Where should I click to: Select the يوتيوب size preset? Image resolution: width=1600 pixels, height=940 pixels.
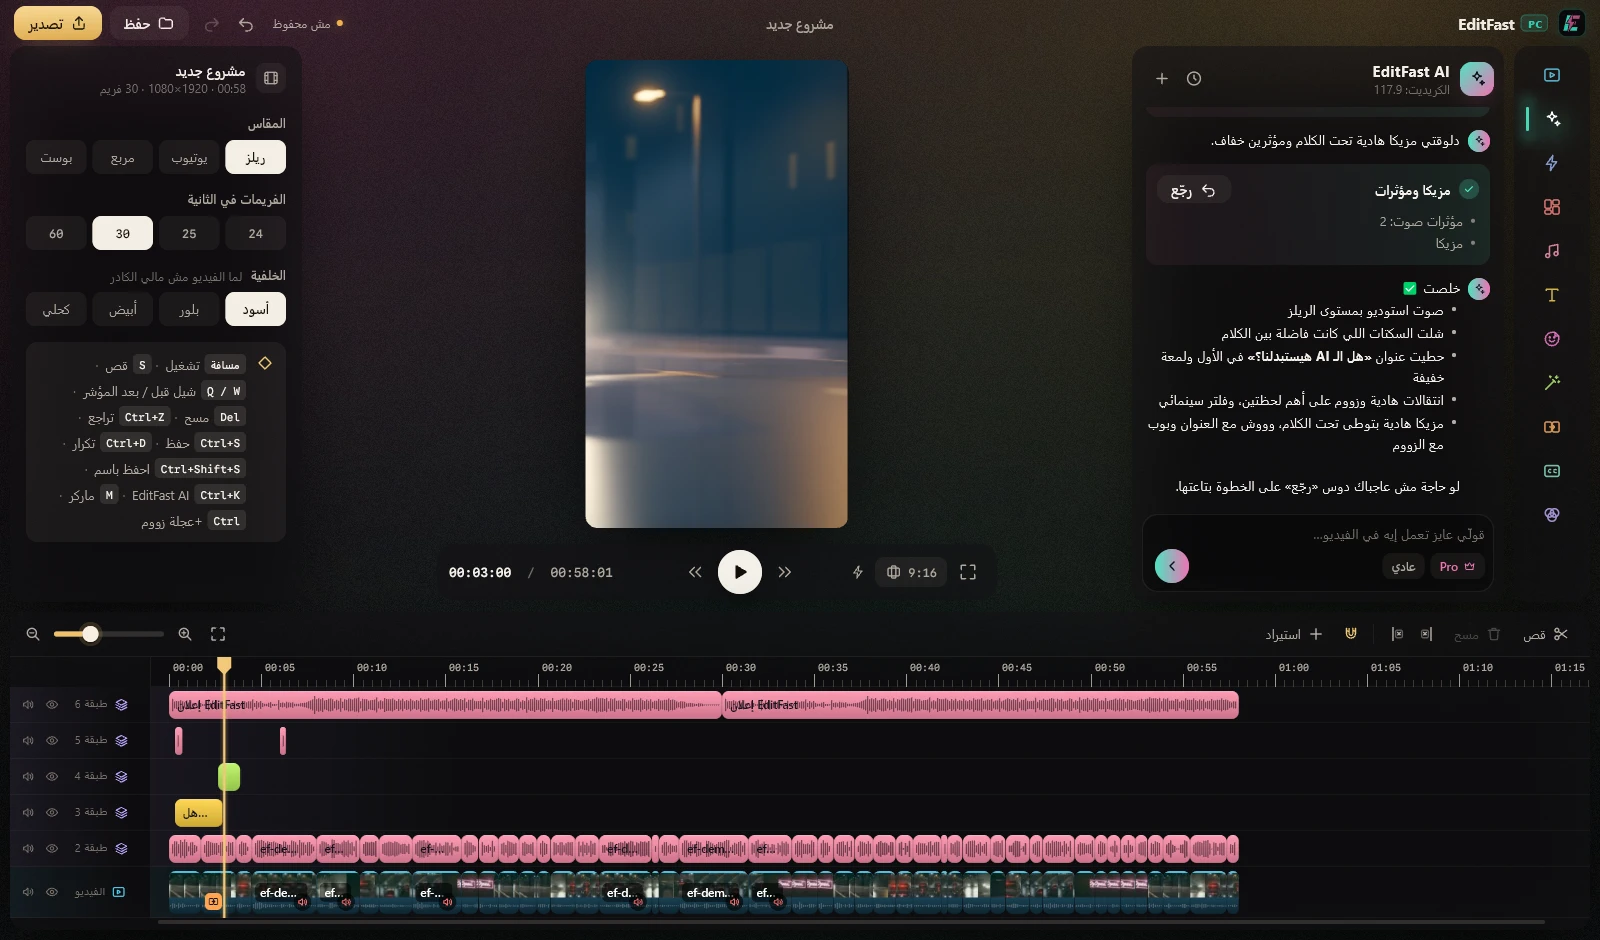[189, 157]
